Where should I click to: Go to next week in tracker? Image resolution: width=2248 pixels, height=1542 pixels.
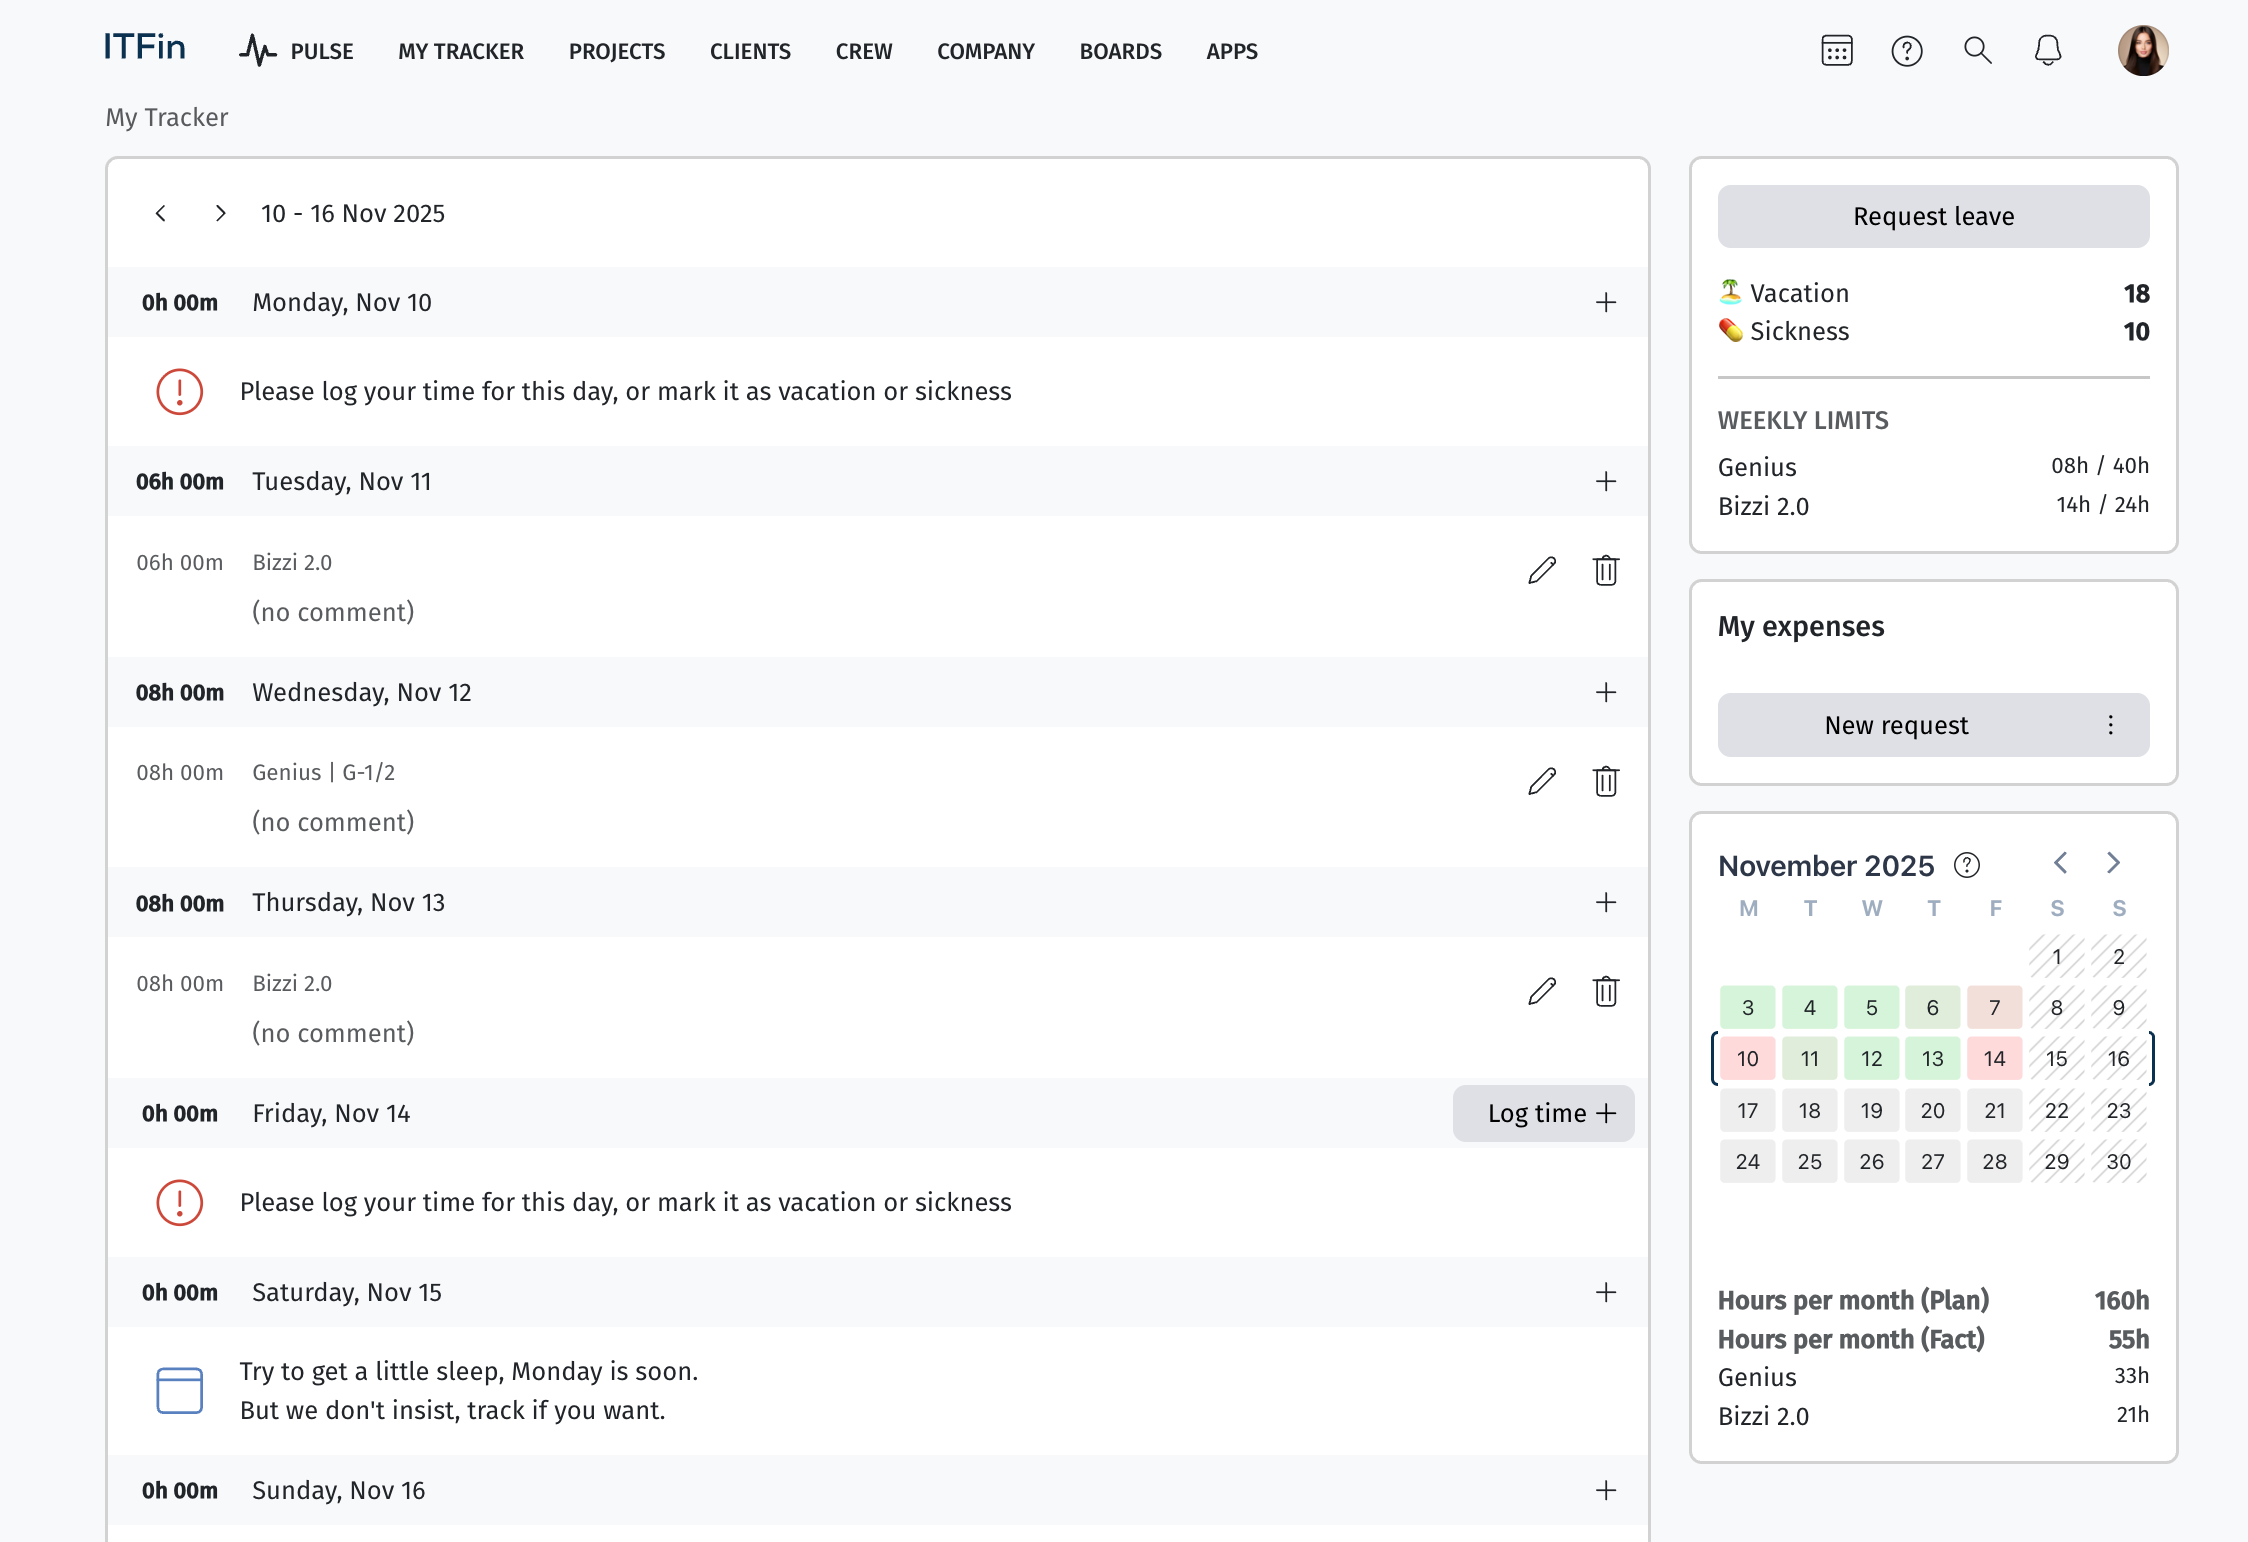[220, 213]
